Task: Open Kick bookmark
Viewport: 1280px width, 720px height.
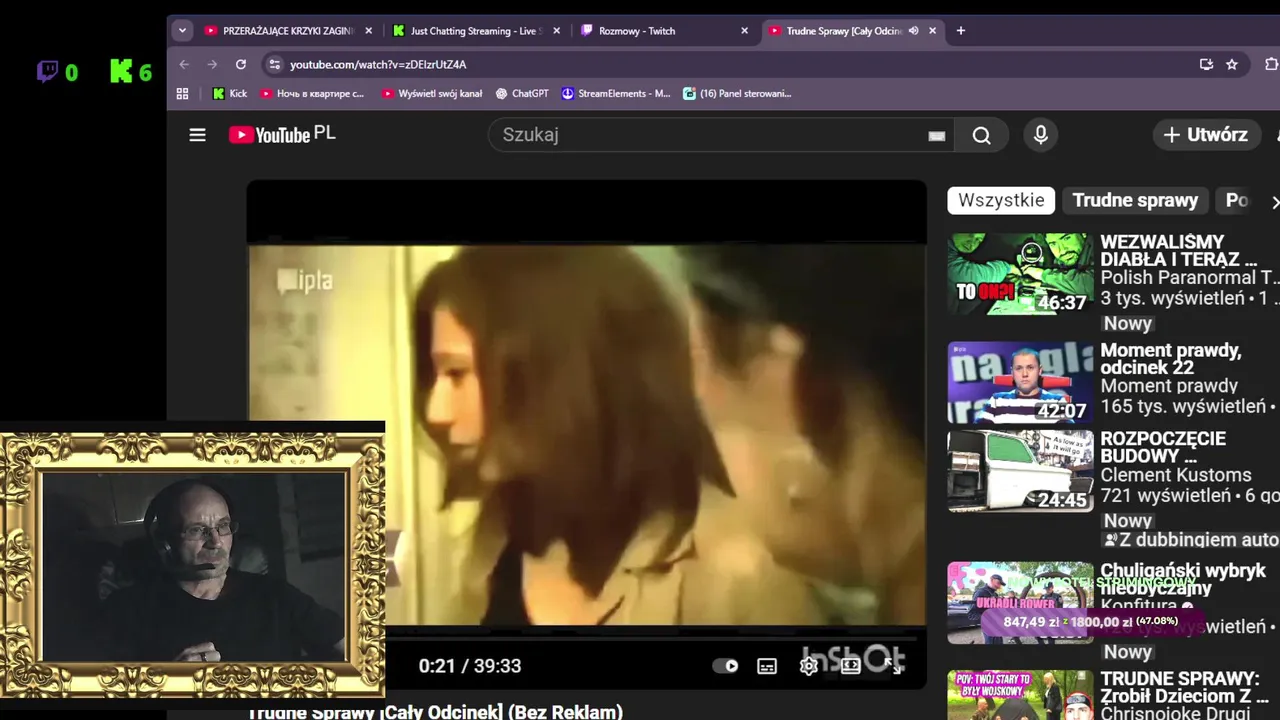Action: 229,93
